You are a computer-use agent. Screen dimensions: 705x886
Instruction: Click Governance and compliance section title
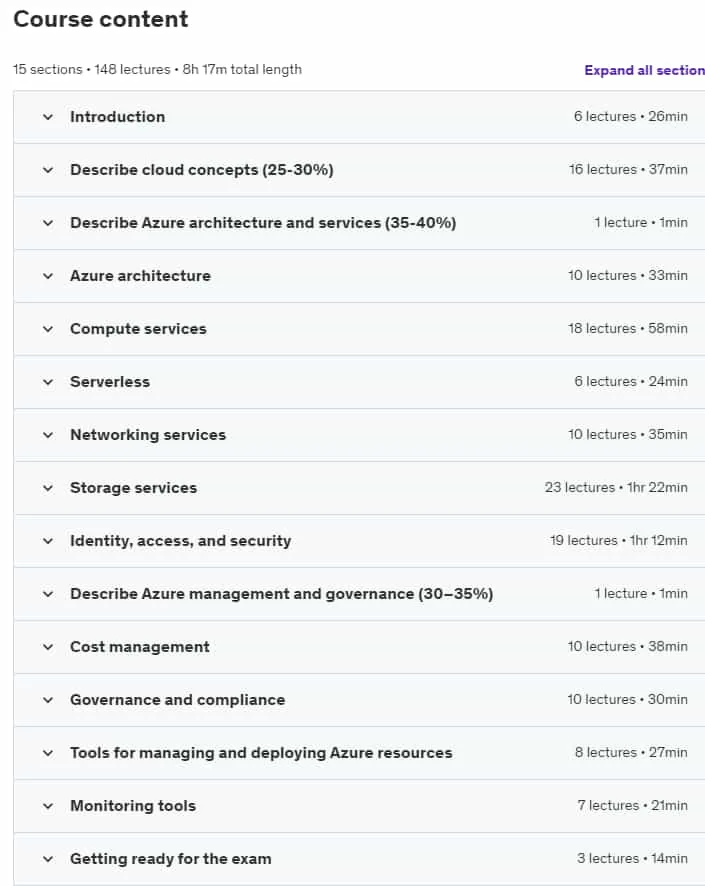pos(177,700)
